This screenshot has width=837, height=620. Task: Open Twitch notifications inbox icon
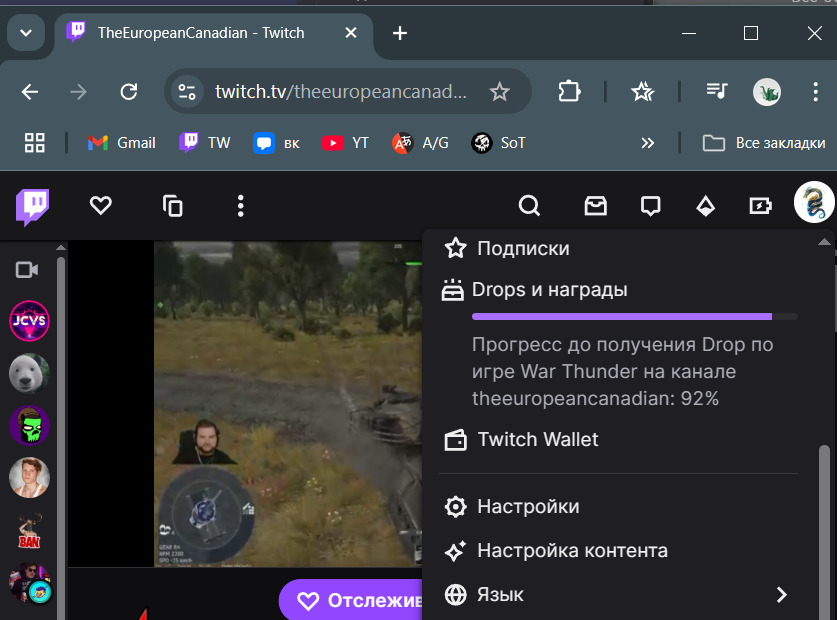[595, 206]
